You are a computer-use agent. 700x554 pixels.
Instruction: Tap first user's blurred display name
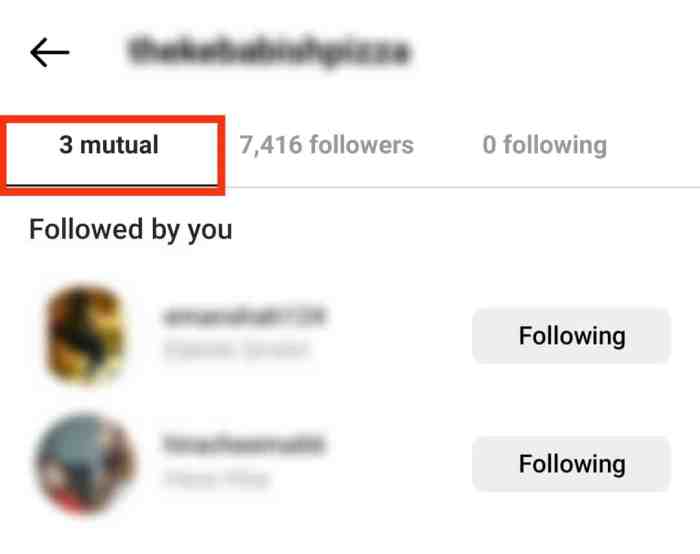tap(236, 349)
